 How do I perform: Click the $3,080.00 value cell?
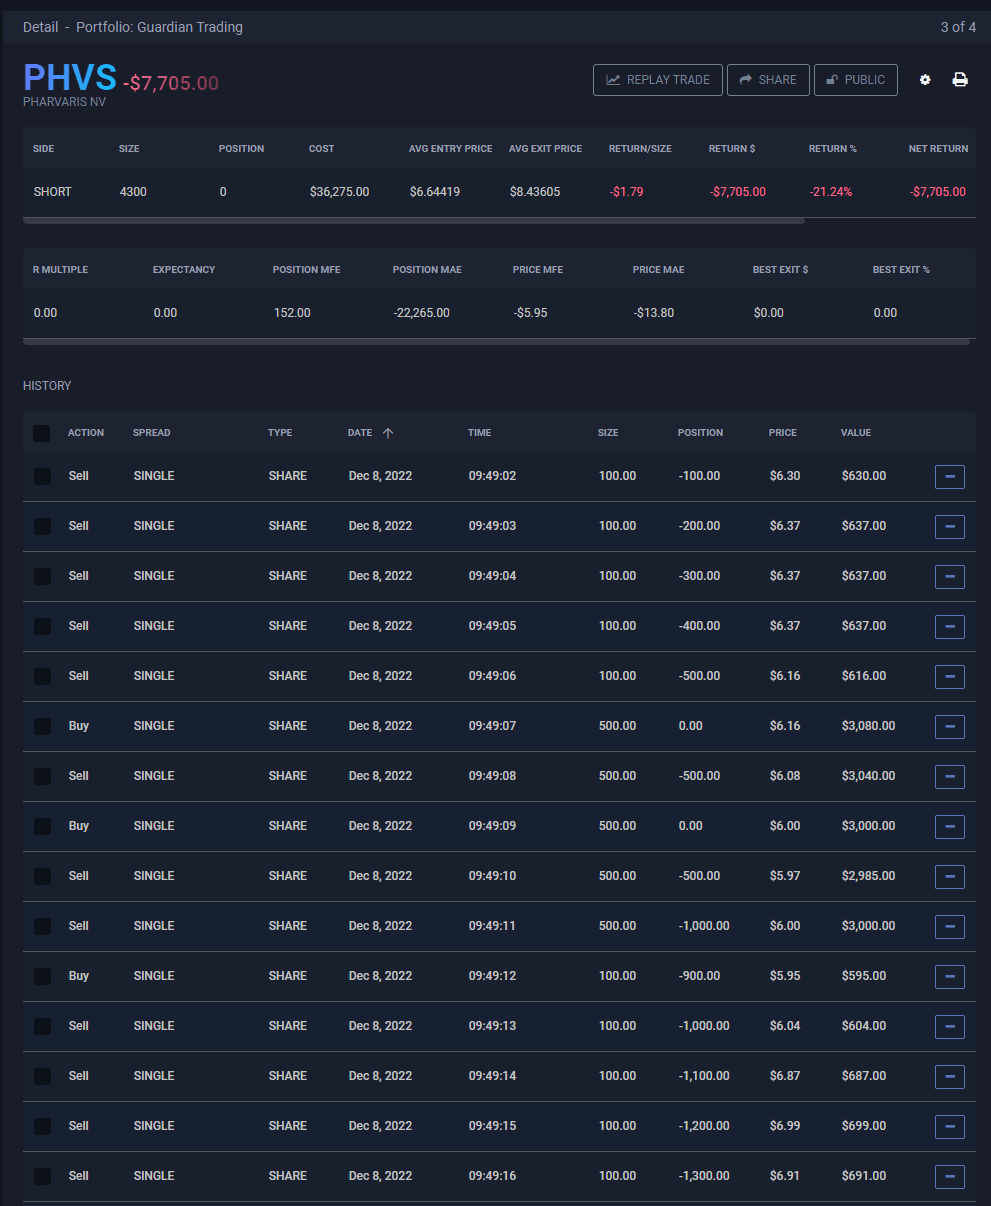click(x=868, y=726)
